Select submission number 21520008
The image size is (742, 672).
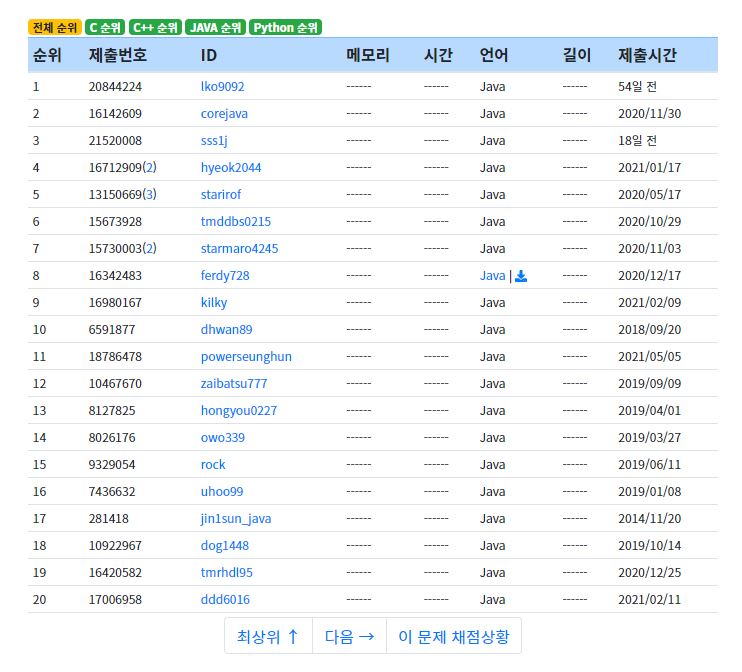pos(115,141)
